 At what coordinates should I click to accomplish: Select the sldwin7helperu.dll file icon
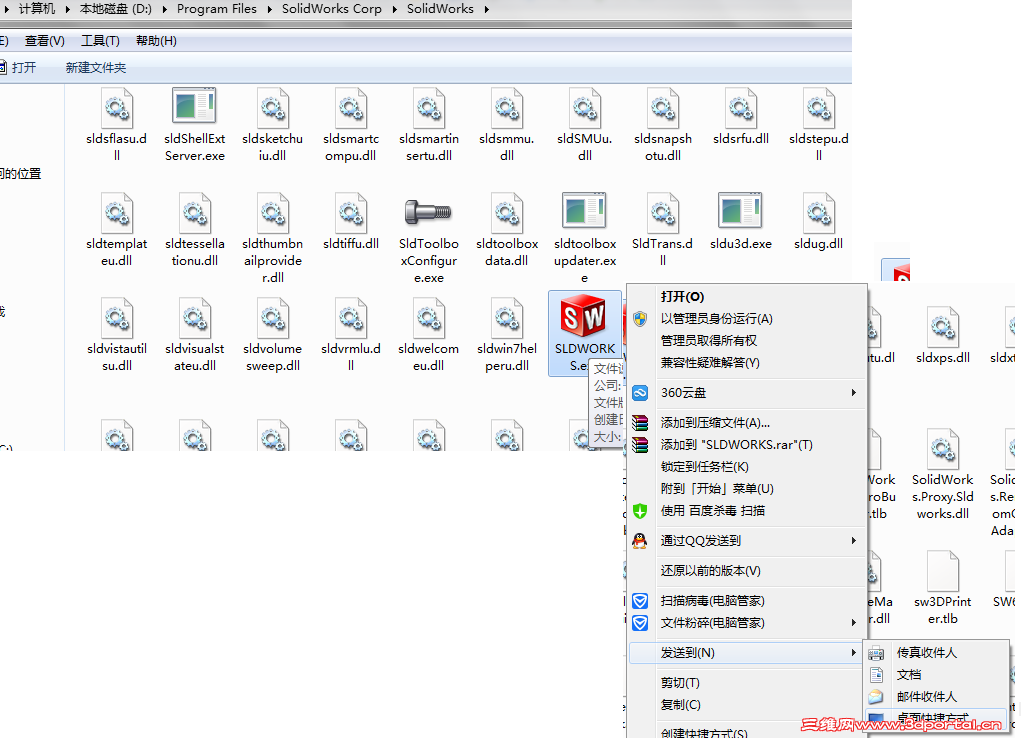[x=507, y=318]
